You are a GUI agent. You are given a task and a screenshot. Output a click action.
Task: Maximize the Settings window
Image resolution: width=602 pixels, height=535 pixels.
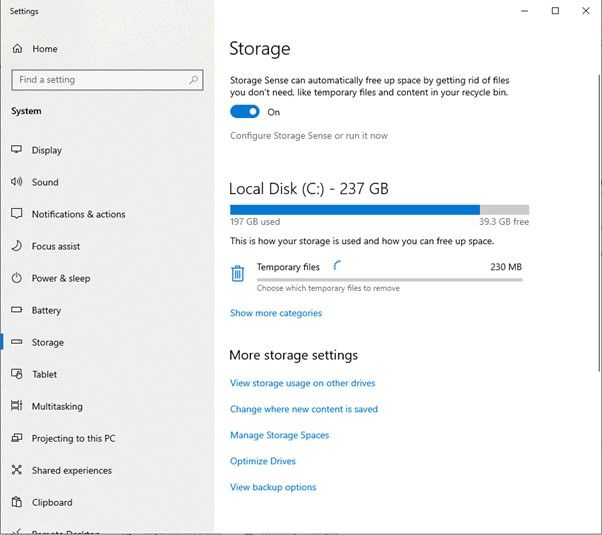pyautogui.click(x=555, y=11)
